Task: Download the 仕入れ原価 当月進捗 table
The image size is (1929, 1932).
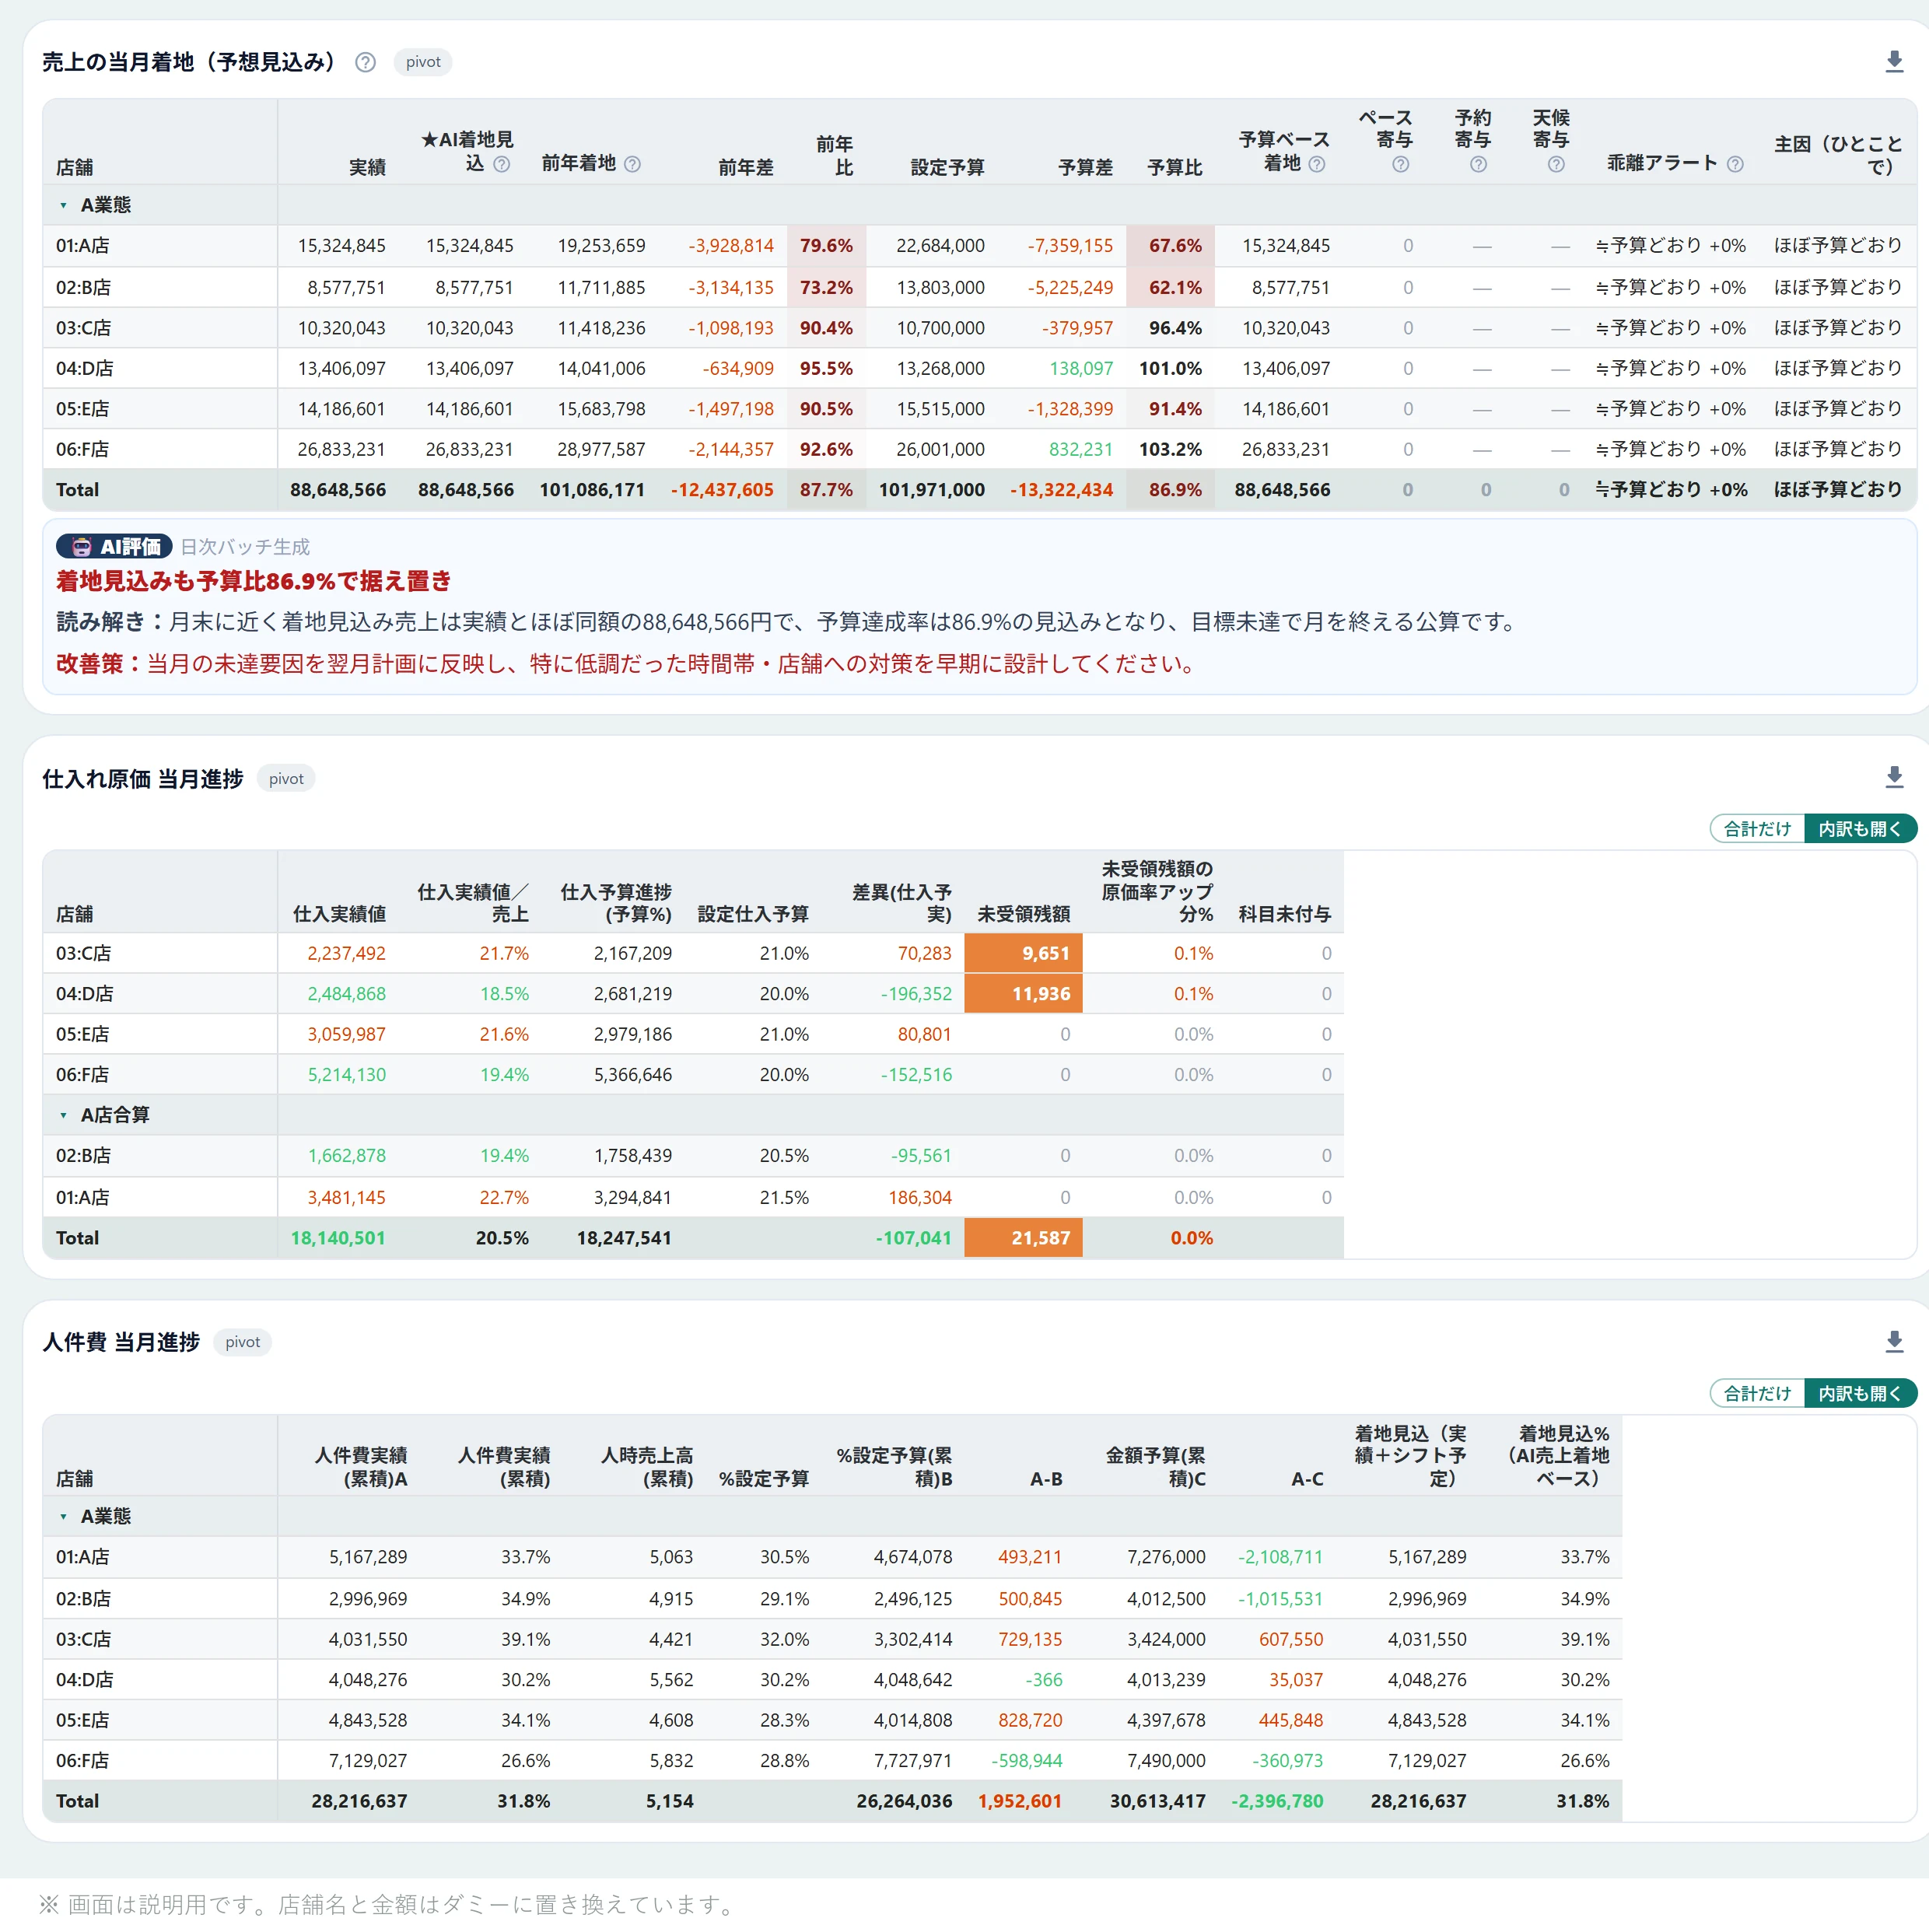Action: [x=1894, y=777]
